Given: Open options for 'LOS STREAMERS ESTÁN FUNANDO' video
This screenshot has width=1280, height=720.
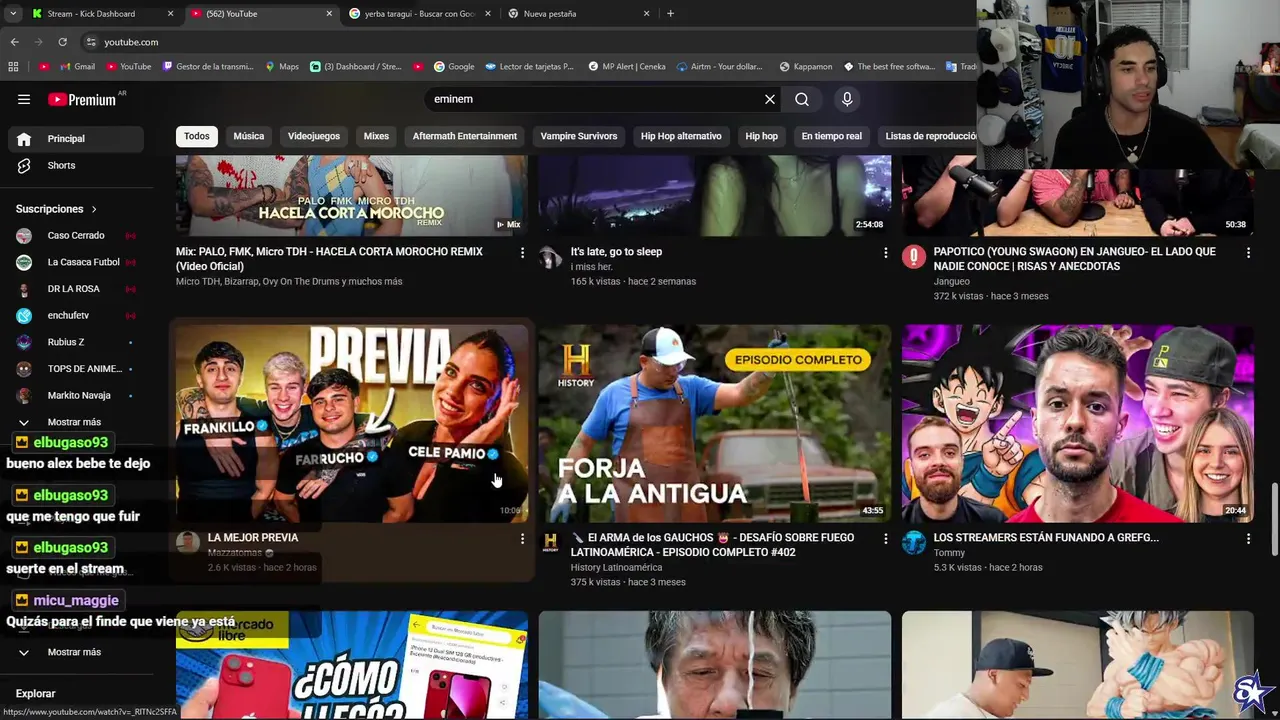Looking at the screenshot, I should pos(1248,539).
